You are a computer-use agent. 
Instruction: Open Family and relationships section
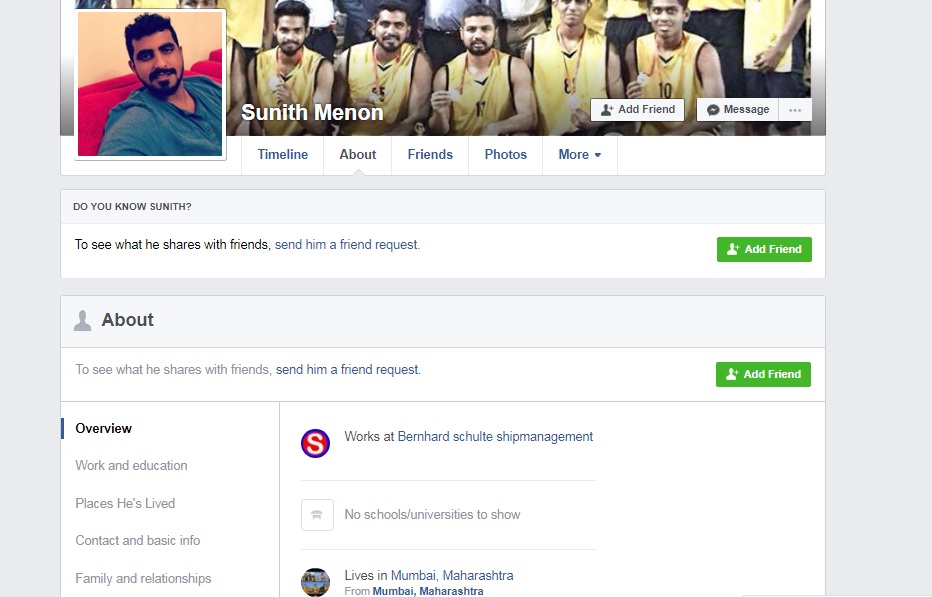(143, 579)
